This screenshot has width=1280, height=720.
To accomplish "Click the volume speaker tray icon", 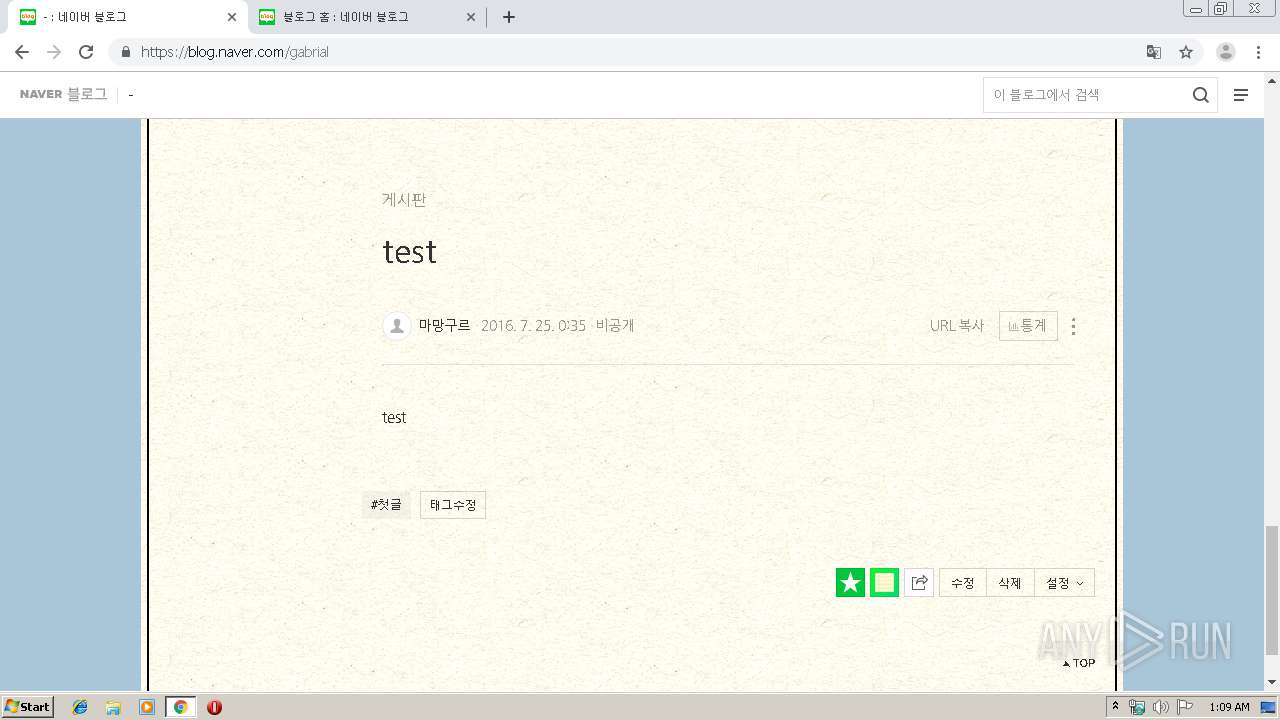I will pyautogui.click(x=1160, y=707).
